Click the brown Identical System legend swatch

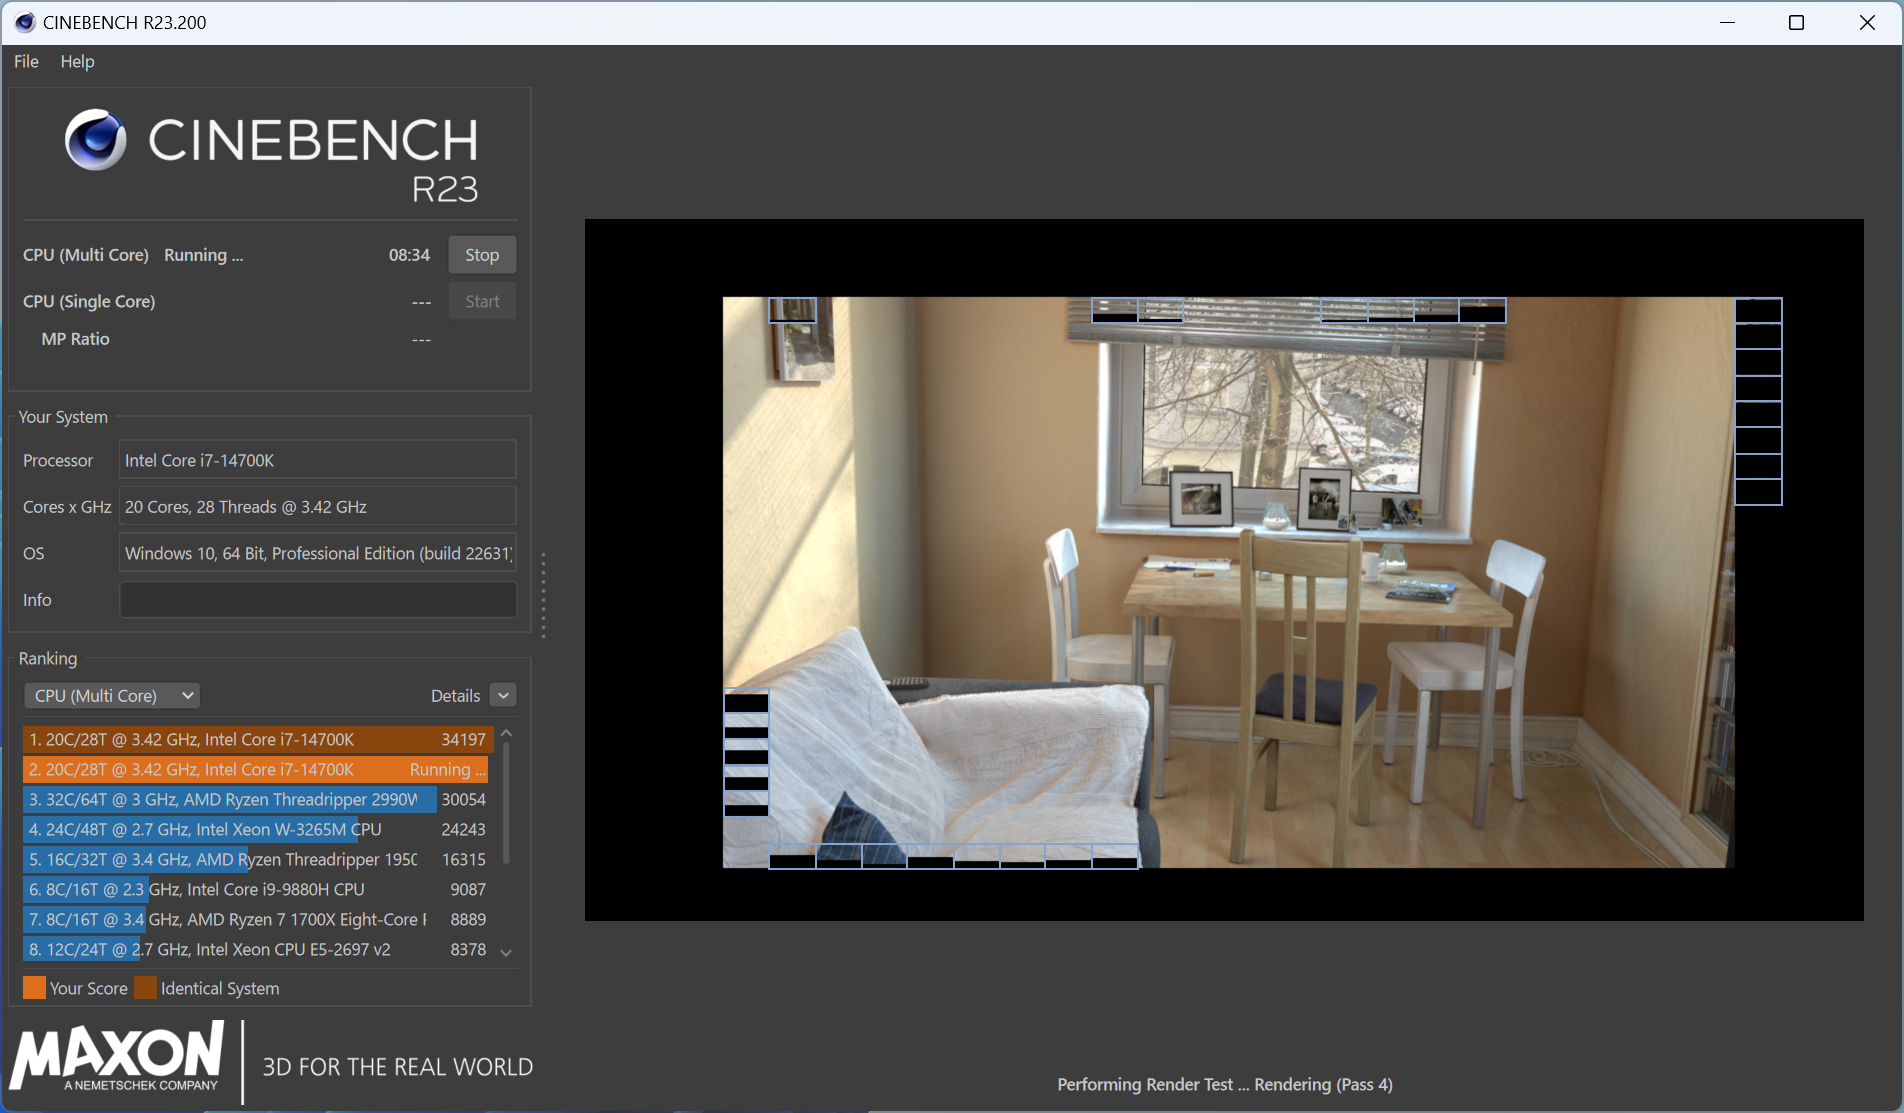pyautogui.click(x=145, y=988)
